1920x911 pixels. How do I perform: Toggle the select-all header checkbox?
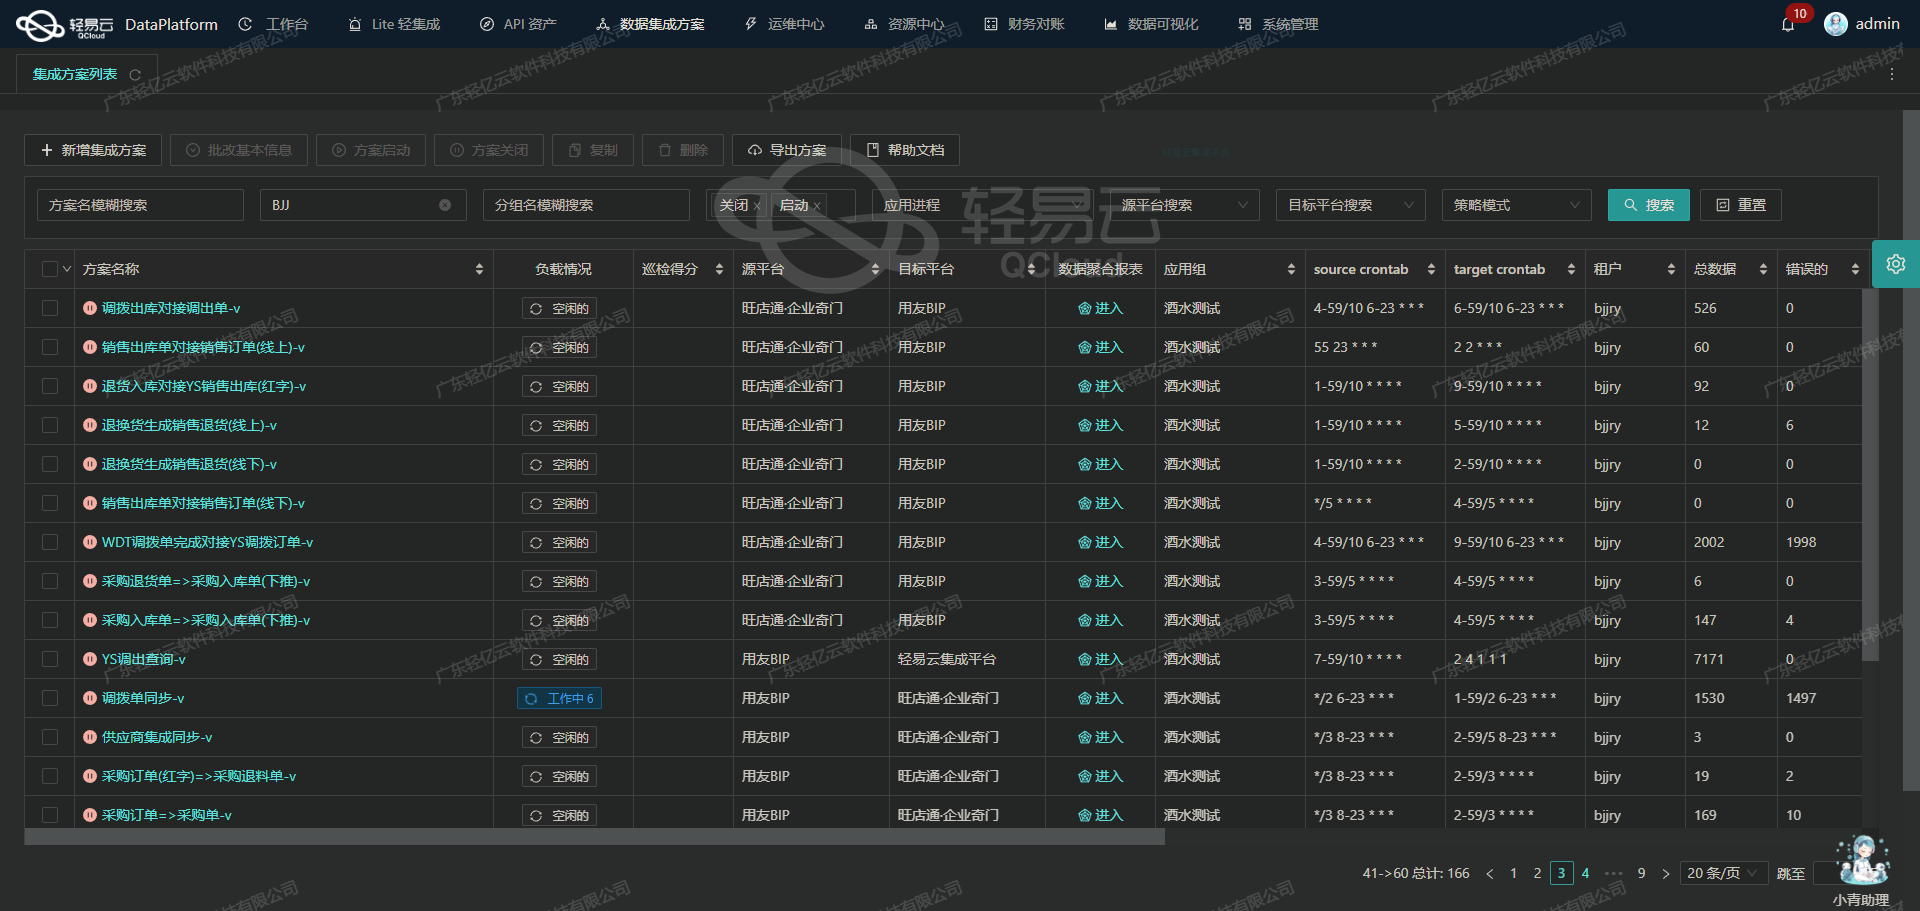(x=49, y=269)
